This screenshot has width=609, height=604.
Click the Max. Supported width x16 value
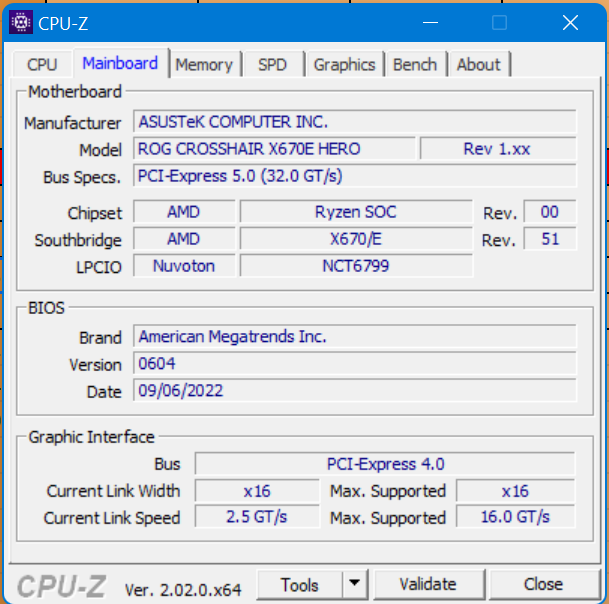(515, 491)
